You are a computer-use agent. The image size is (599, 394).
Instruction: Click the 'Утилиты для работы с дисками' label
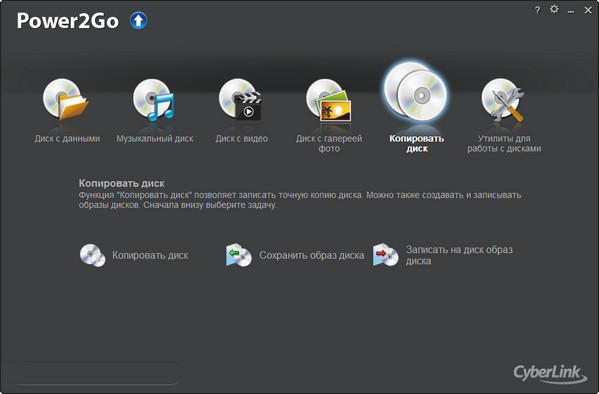(x=504, y=143)
